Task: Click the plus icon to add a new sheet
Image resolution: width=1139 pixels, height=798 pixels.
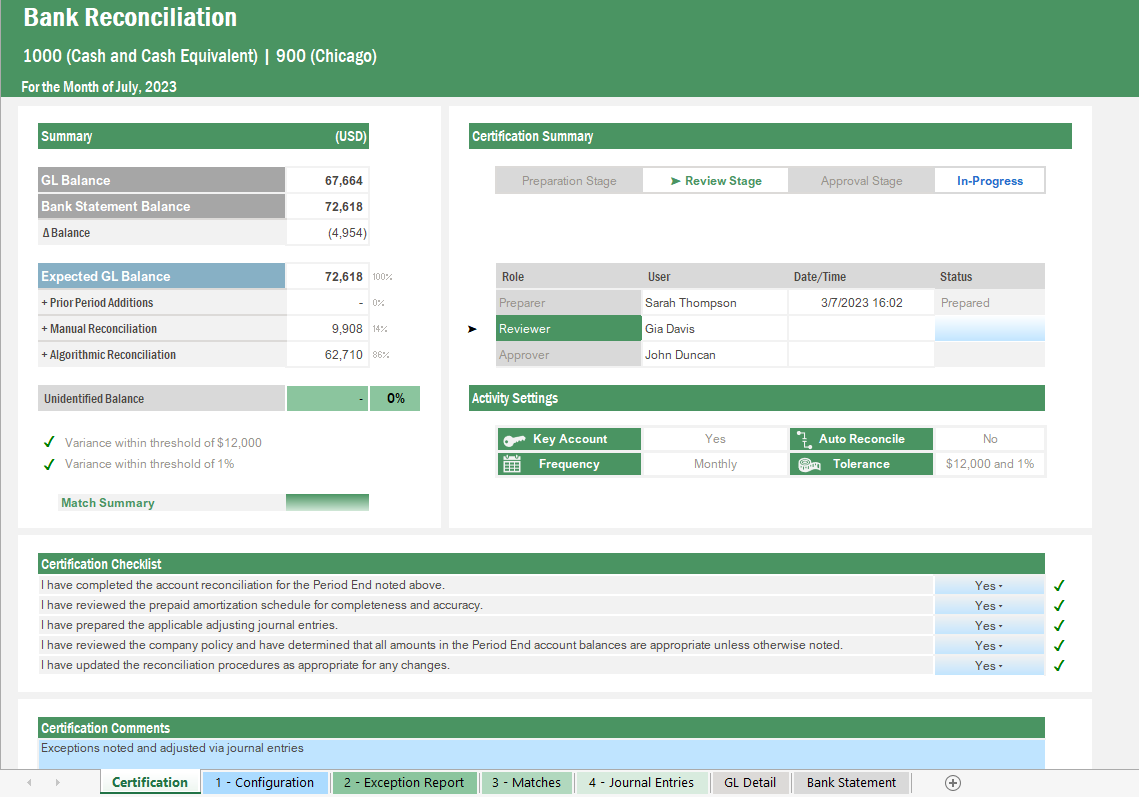Action: [953, 783]
